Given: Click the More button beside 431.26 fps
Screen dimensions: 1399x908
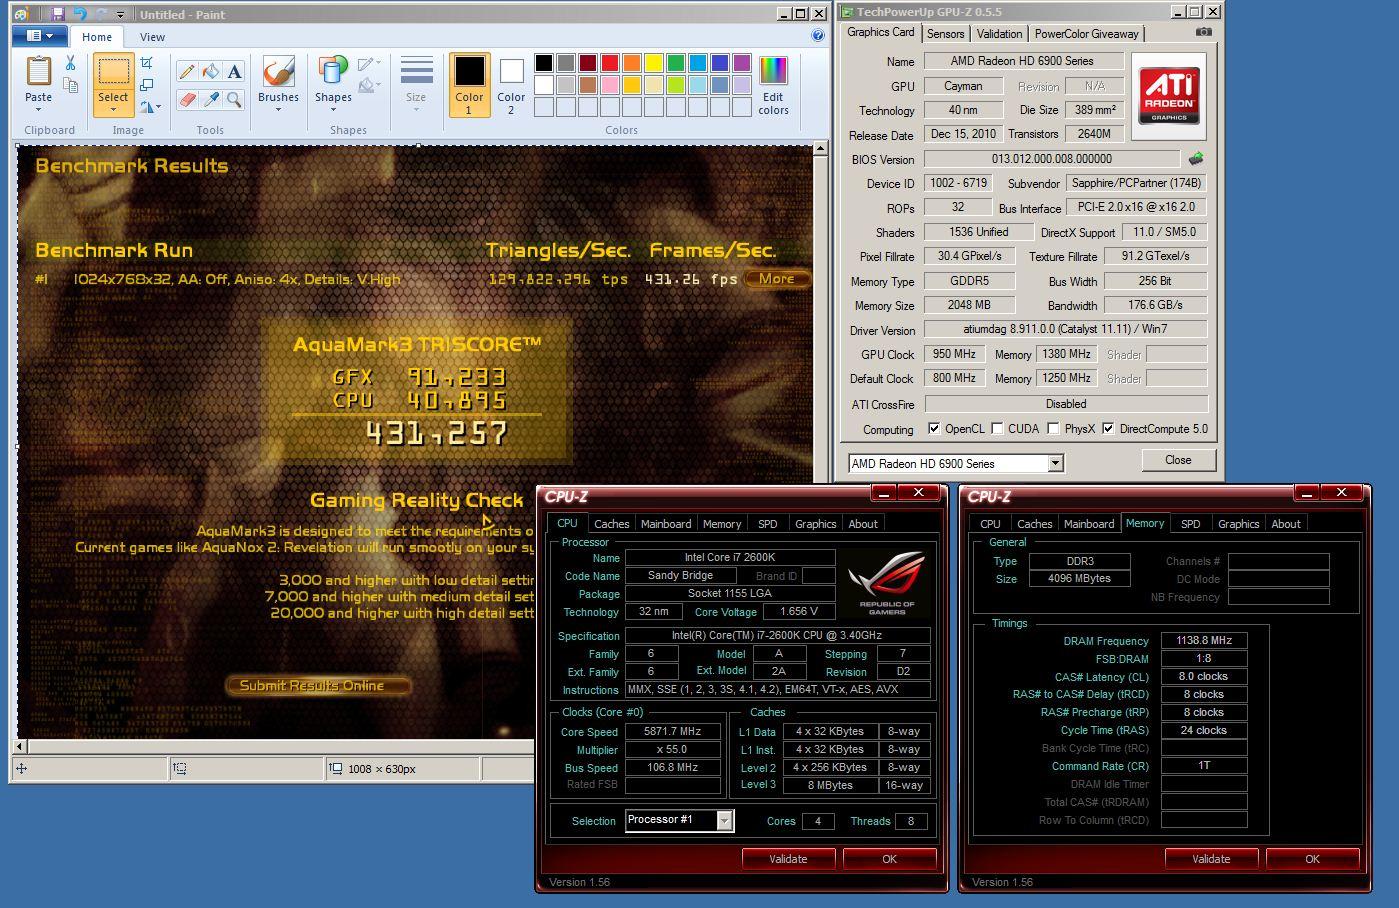Looking at the screenshot, I should tap(777, 279).
